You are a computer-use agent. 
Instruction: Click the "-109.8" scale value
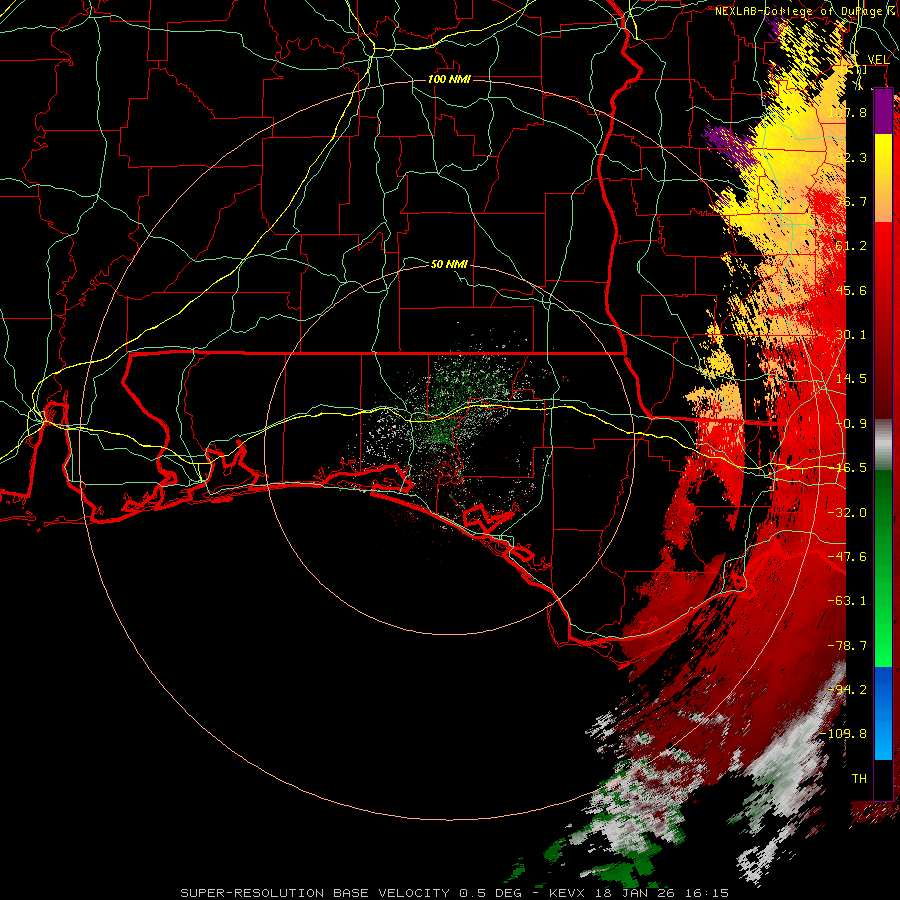click(845, 734)
